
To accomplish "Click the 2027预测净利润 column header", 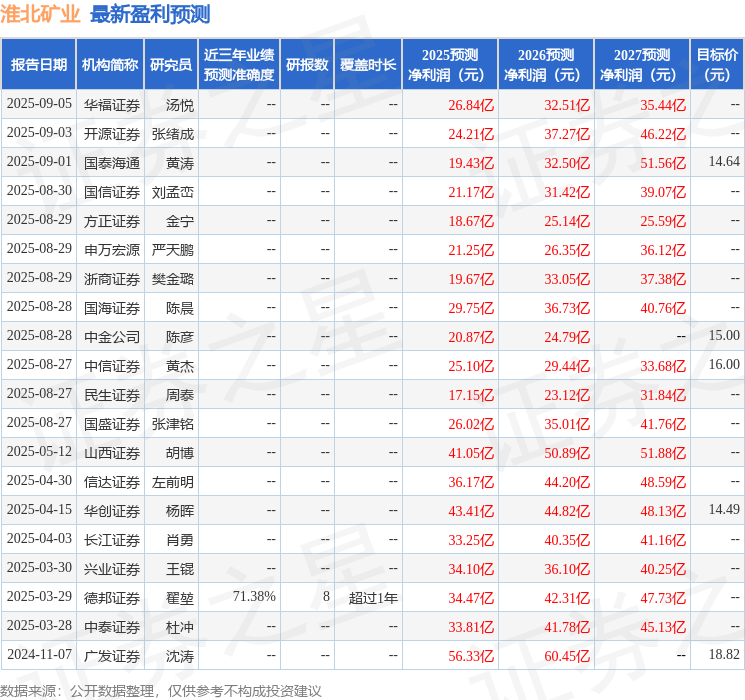I will 642,65.
